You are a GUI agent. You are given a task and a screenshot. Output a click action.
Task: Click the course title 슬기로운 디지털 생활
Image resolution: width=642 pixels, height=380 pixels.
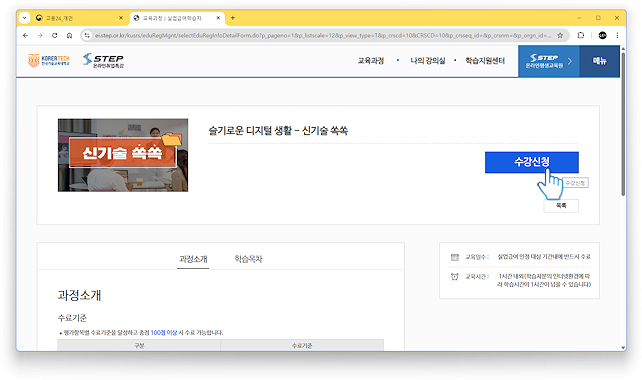click(x=278, y=131)
